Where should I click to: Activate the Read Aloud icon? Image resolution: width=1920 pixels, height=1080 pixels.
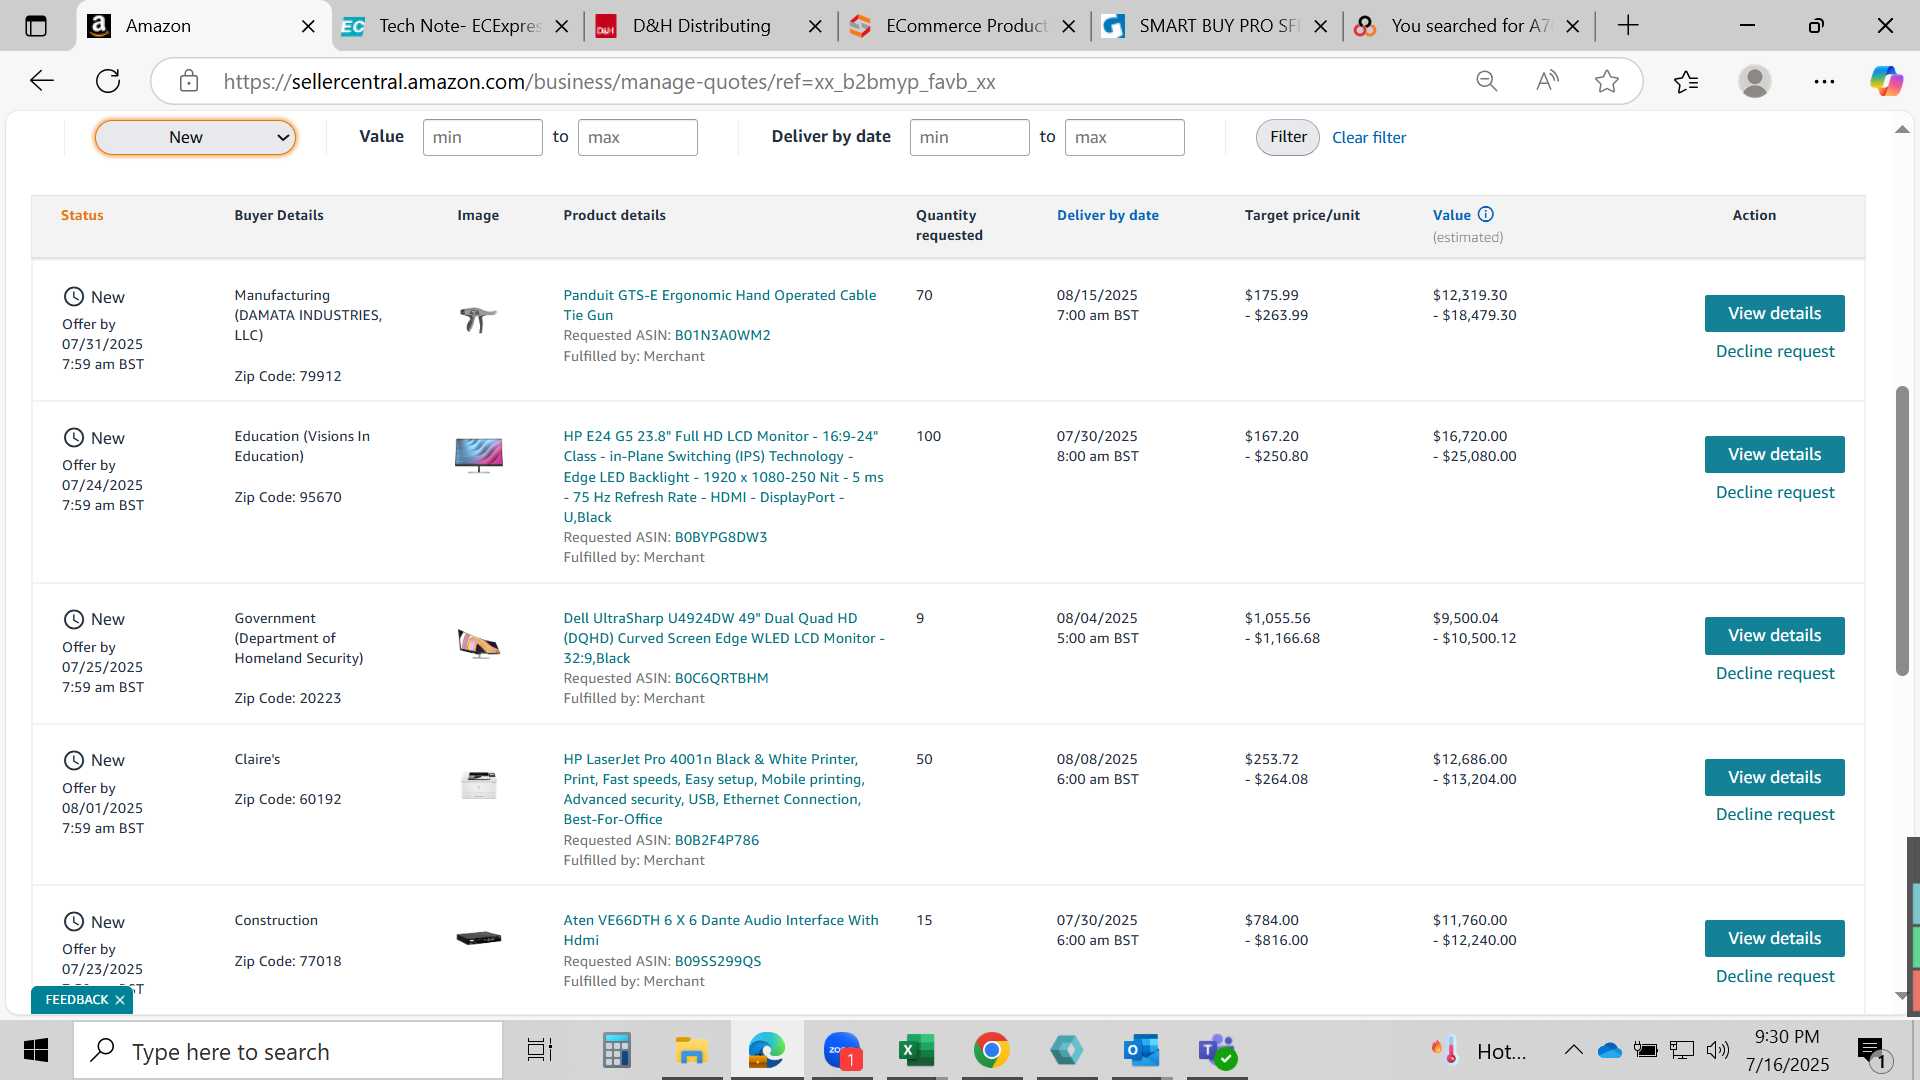click(x=1547, y=81)
